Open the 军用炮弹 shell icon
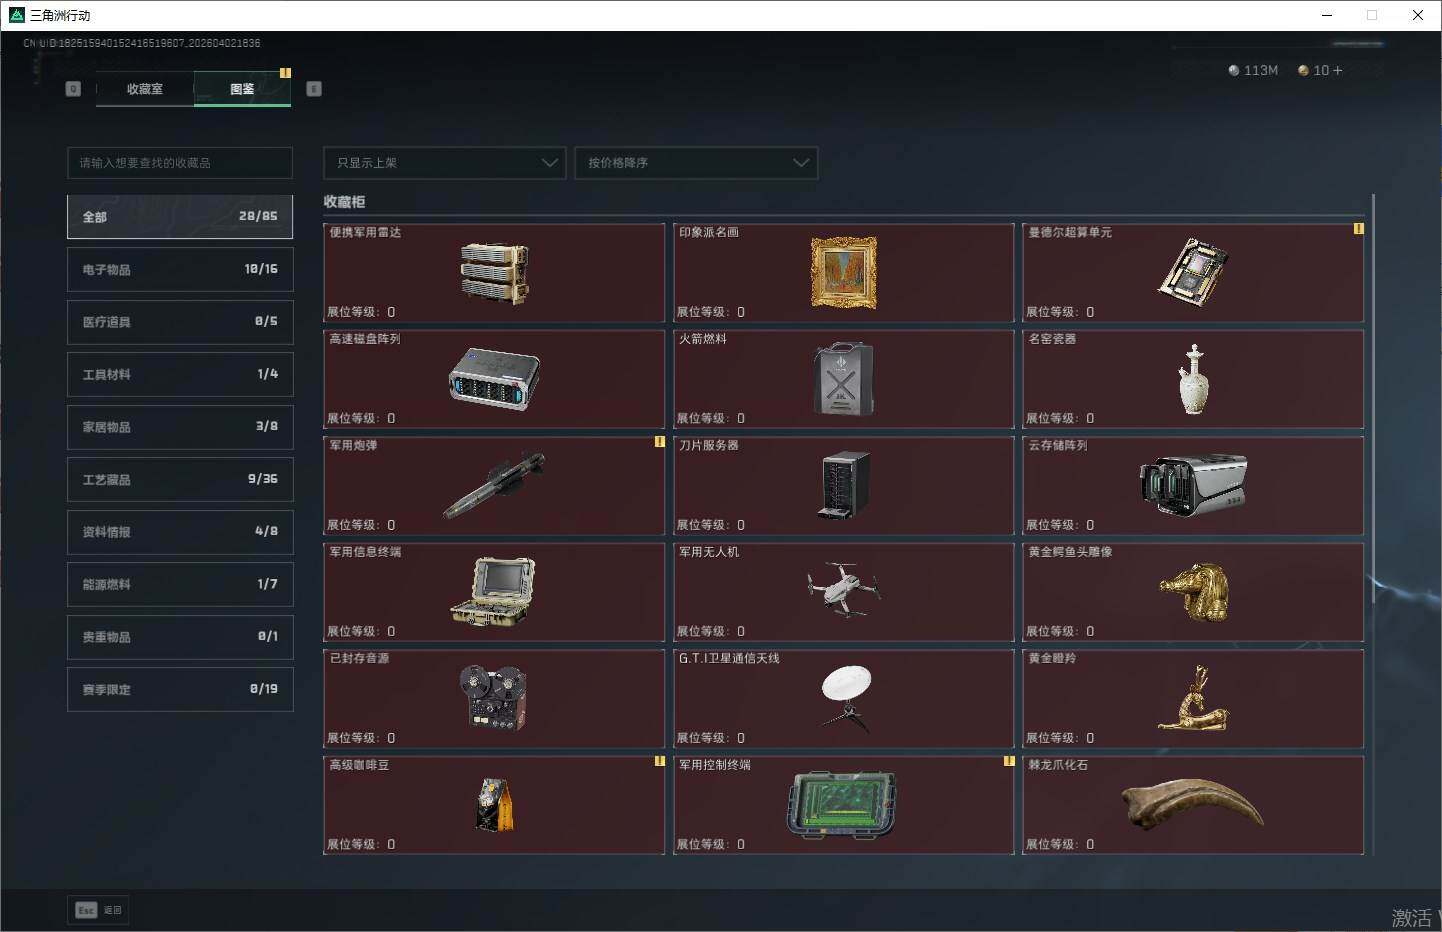 click(x=494, y=485)
